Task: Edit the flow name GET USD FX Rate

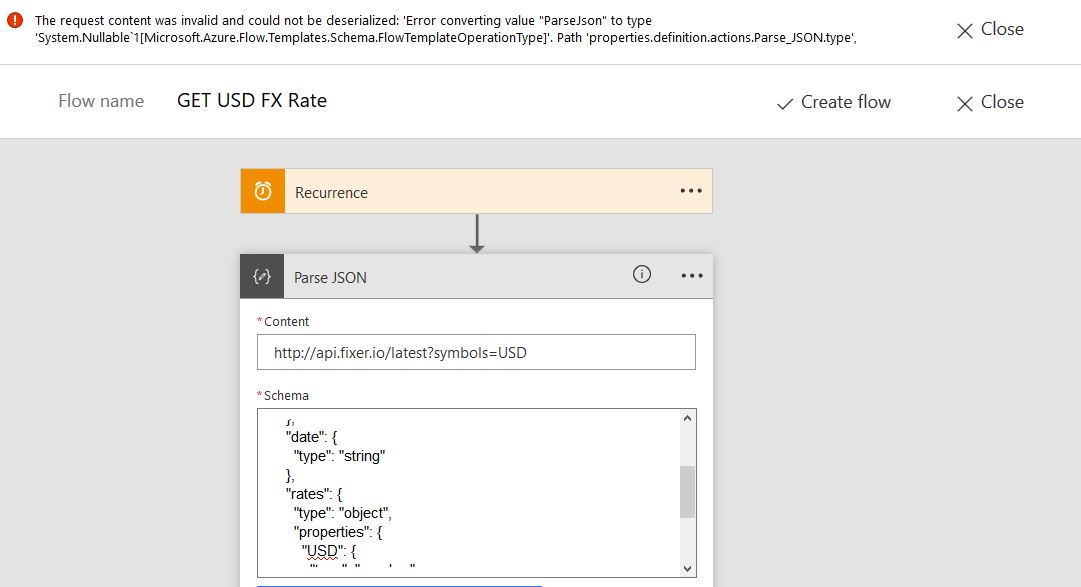Action: (252, 101)
